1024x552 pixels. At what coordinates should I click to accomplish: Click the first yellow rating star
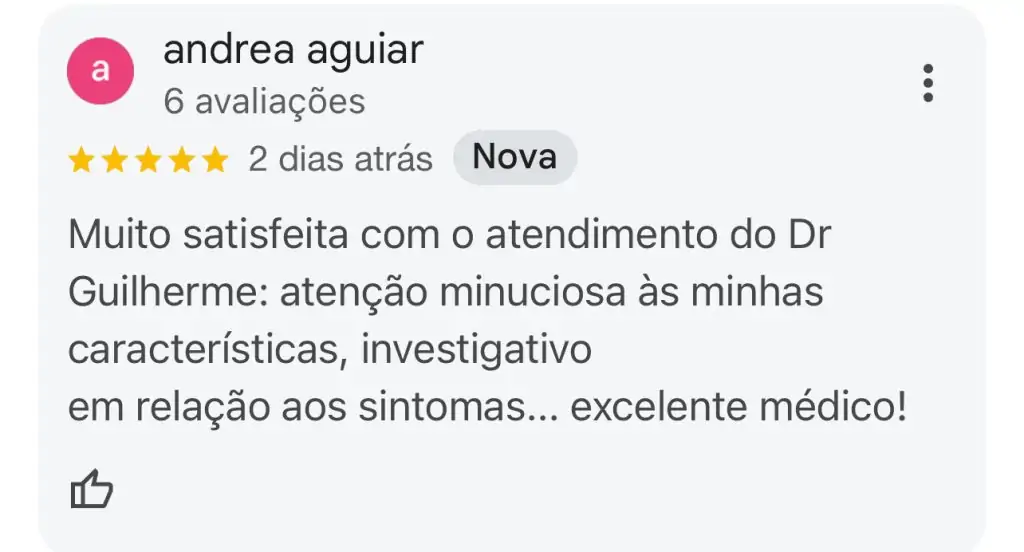coord(83,160)
